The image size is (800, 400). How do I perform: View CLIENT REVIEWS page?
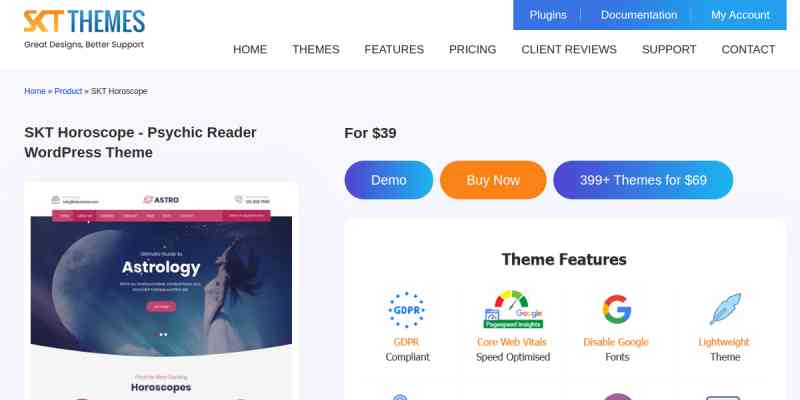(569, 49)
